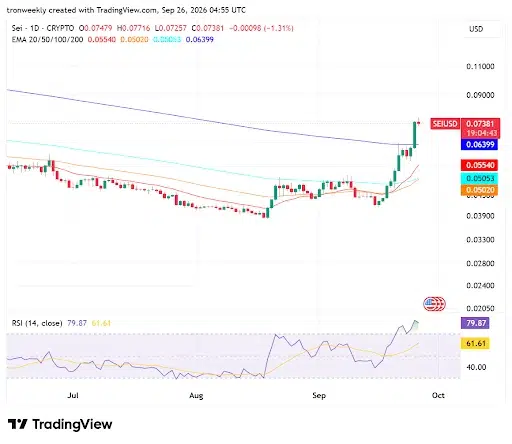Click the 0.09000 price axis label
This screenshot has width=512, height=444.
click(x=480, y=95)
